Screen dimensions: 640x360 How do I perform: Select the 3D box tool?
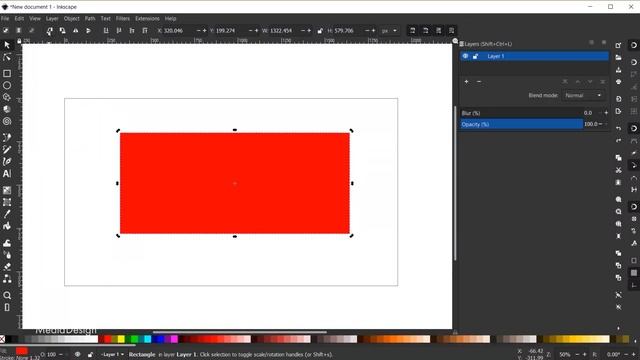tap(7, 109)
